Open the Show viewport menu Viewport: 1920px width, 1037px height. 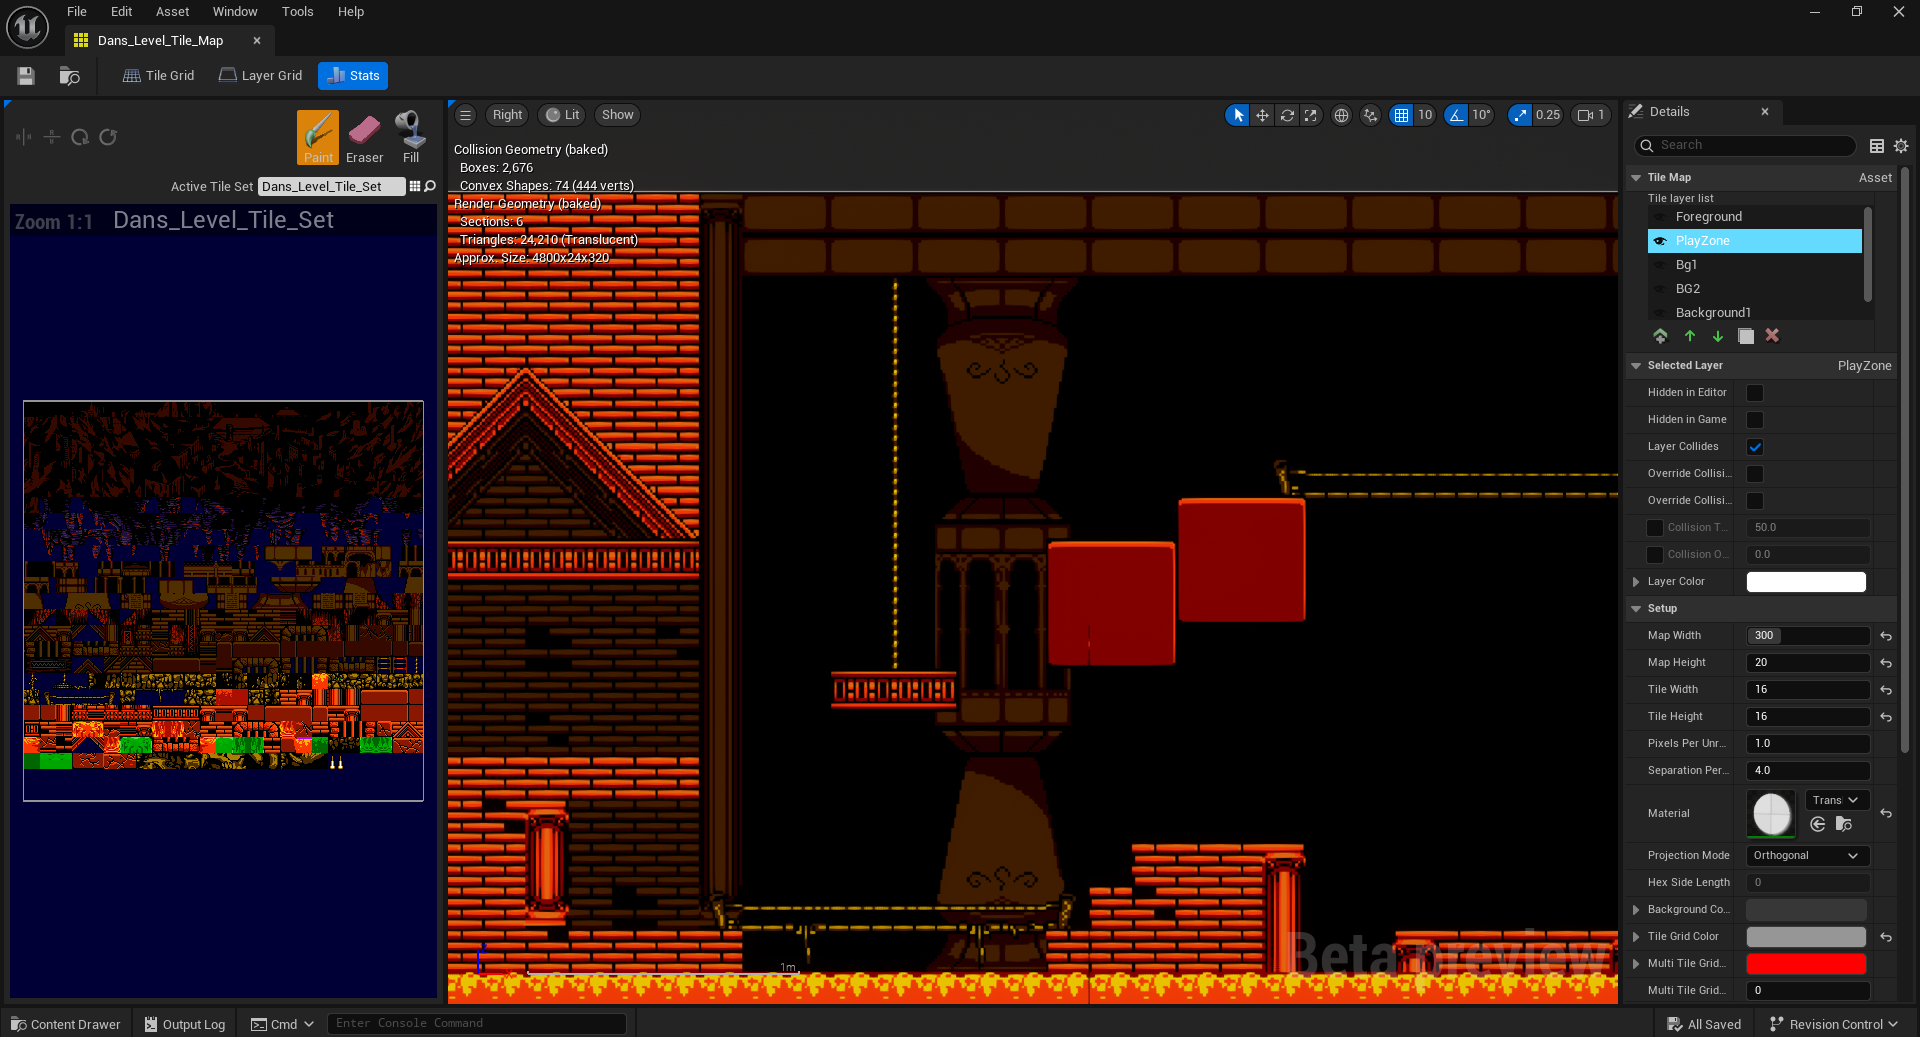617,115
